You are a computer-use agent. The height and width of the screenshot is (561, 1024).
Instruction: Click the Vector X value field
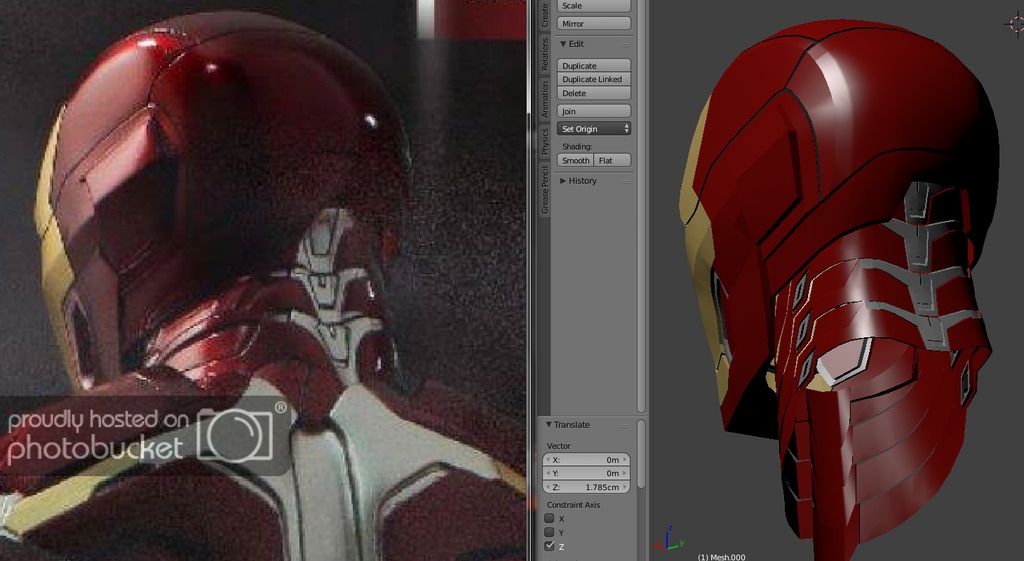tap(586, 460)
